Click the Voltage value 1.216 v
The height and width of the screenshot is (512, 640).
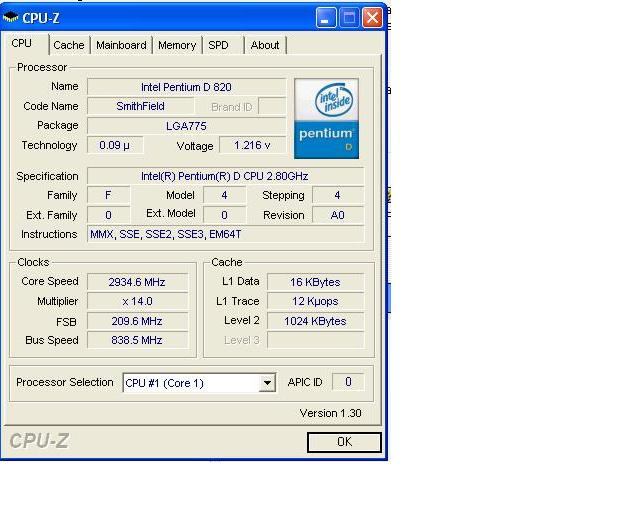(252, 145)
